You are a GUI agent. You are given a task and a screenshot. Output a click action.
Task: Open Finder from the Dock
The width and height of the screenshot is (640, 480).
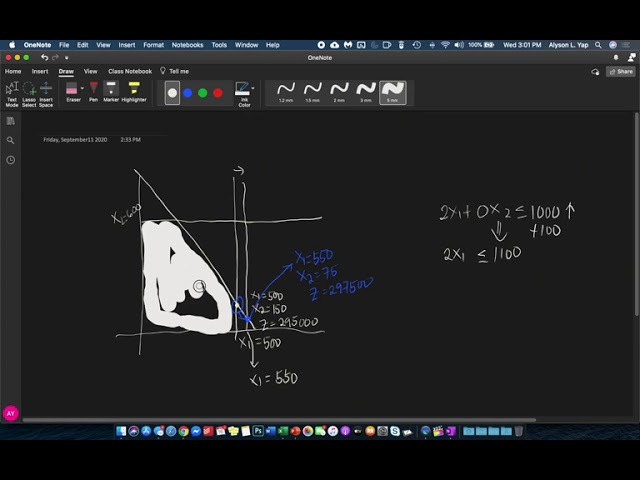121,431
